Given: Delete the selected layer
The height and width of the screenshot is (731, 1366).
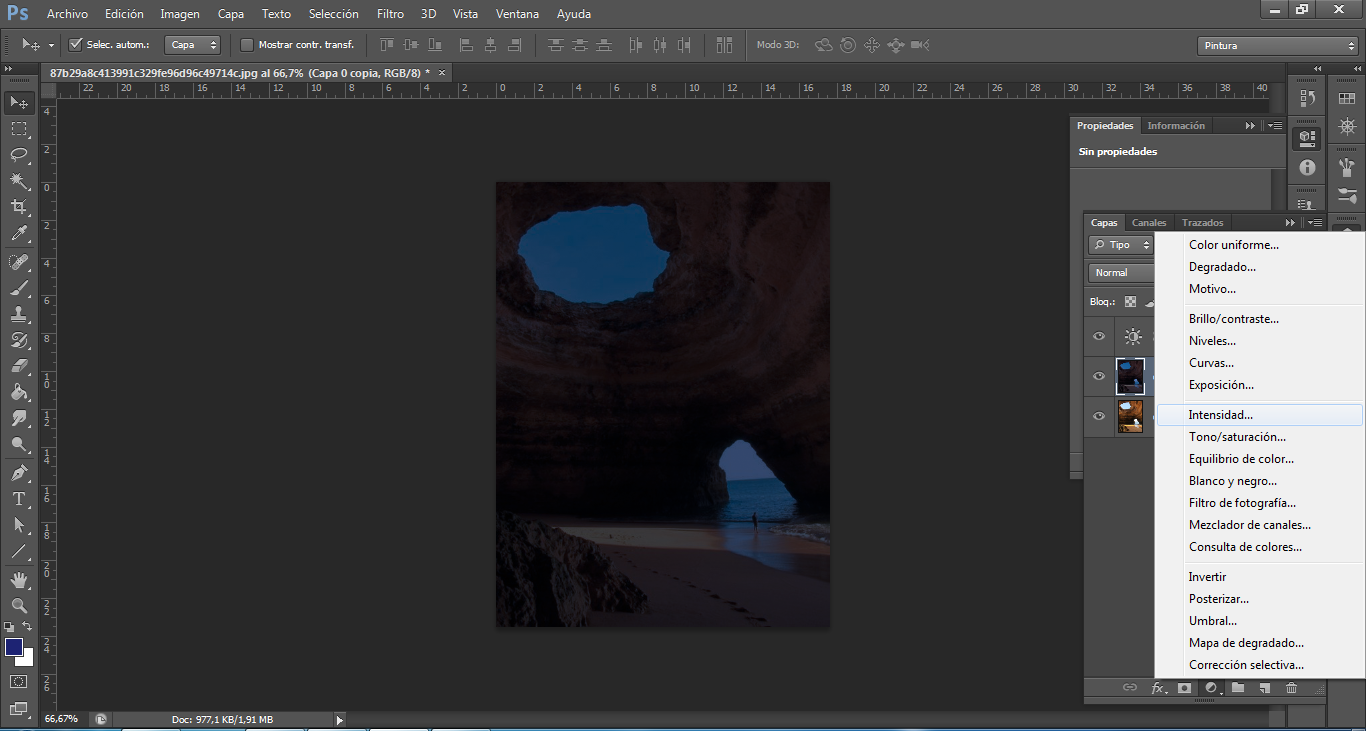Looking at the screenshot, I should coord(1291,688).
